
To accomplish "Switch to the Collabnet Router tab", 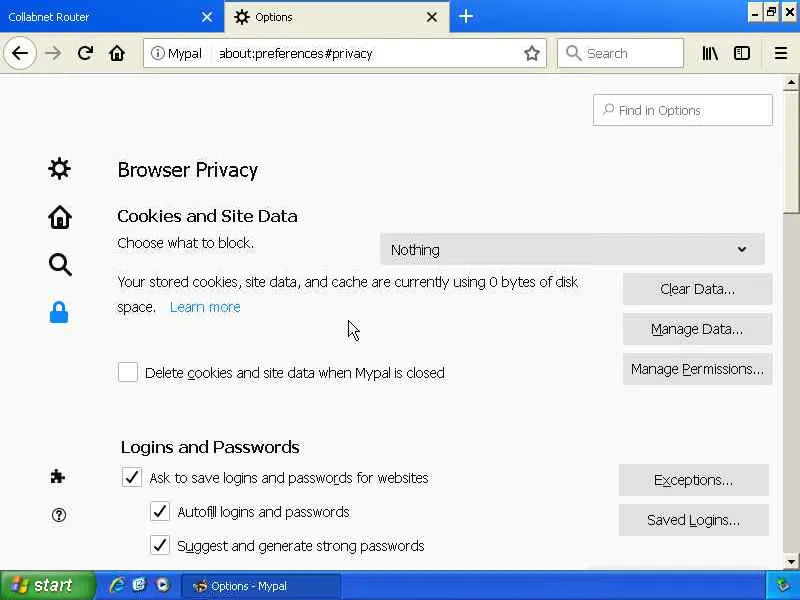I will point(100,17).
